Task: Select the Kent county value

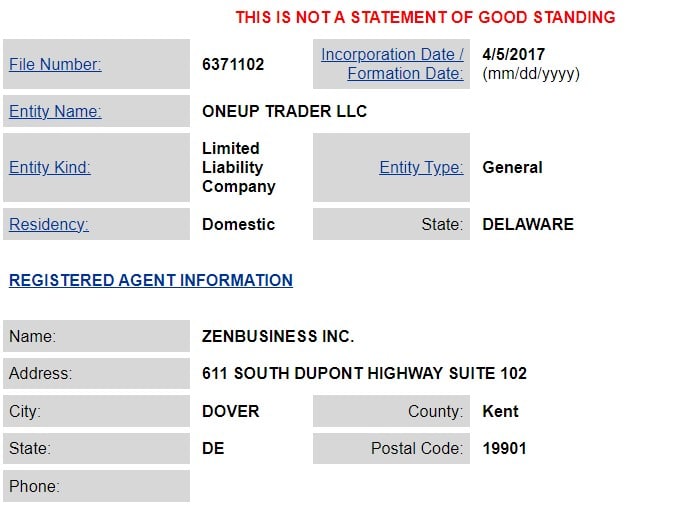Action: [500, 411]
